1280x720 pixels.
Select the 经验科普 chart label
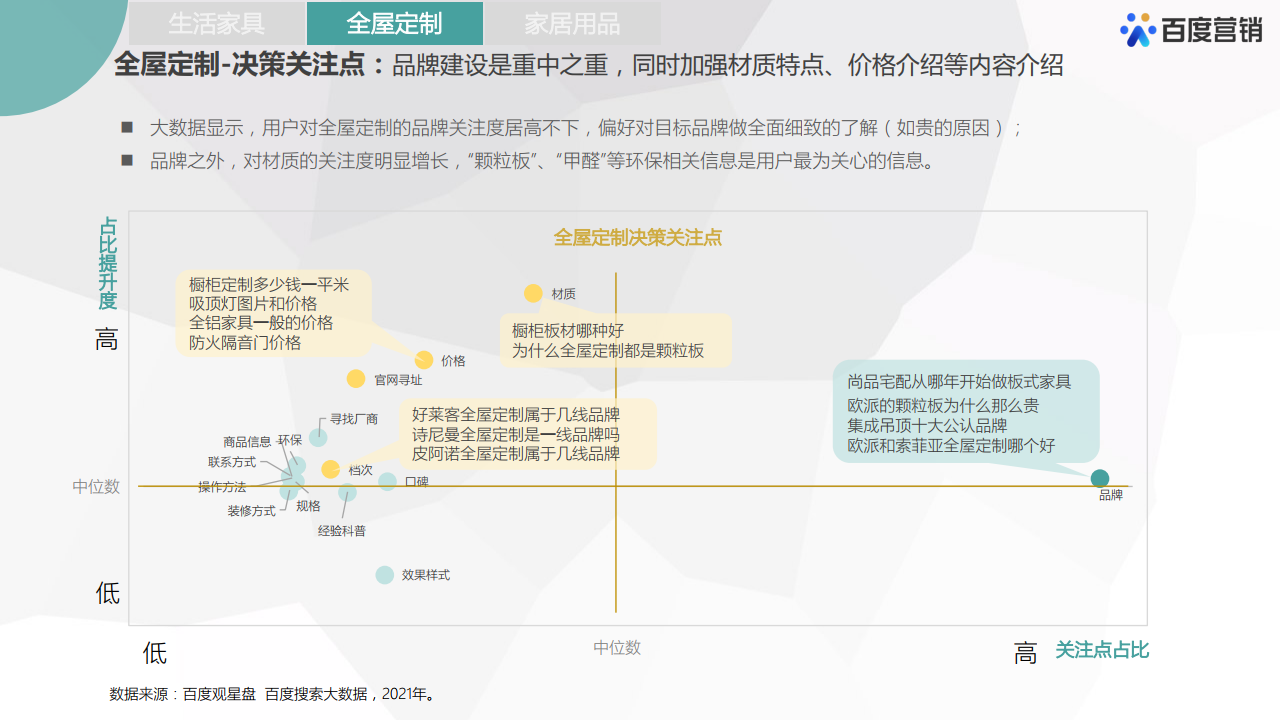[342, 531]
